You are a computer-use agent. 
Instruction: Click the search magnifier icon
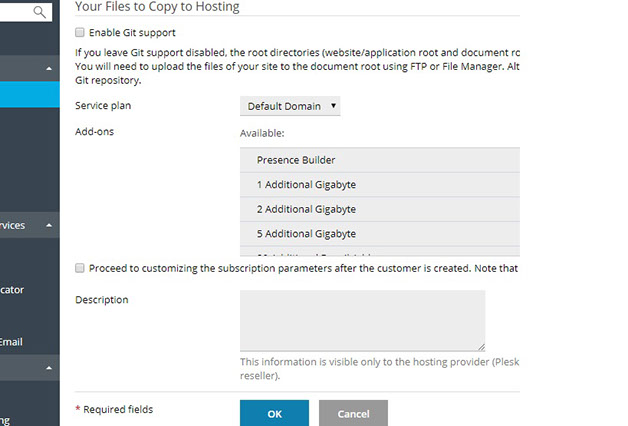pyautogui.click(x=40, y=12)
